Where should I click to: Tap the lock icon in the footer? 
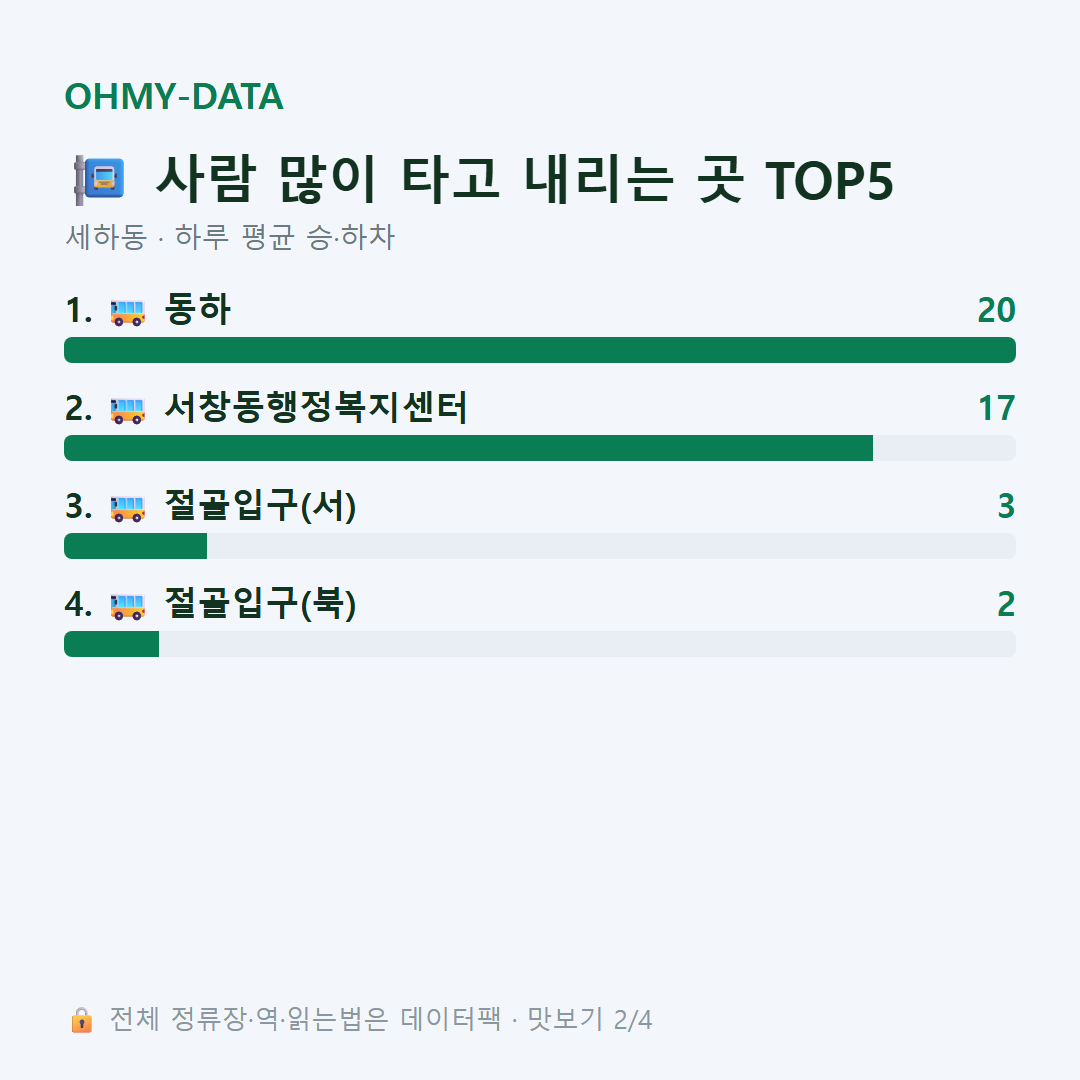[x=81, y=1019]
